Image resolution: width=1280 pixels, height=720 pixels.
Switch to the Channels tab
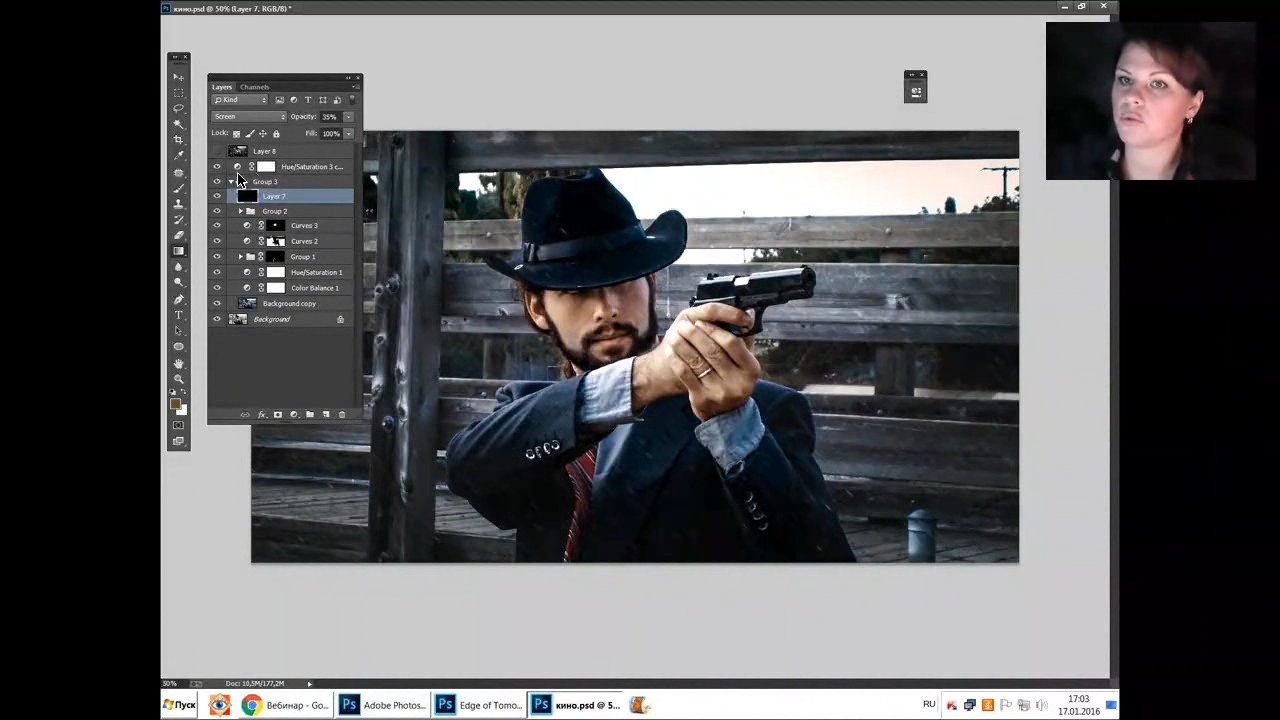tap(254, 87)
